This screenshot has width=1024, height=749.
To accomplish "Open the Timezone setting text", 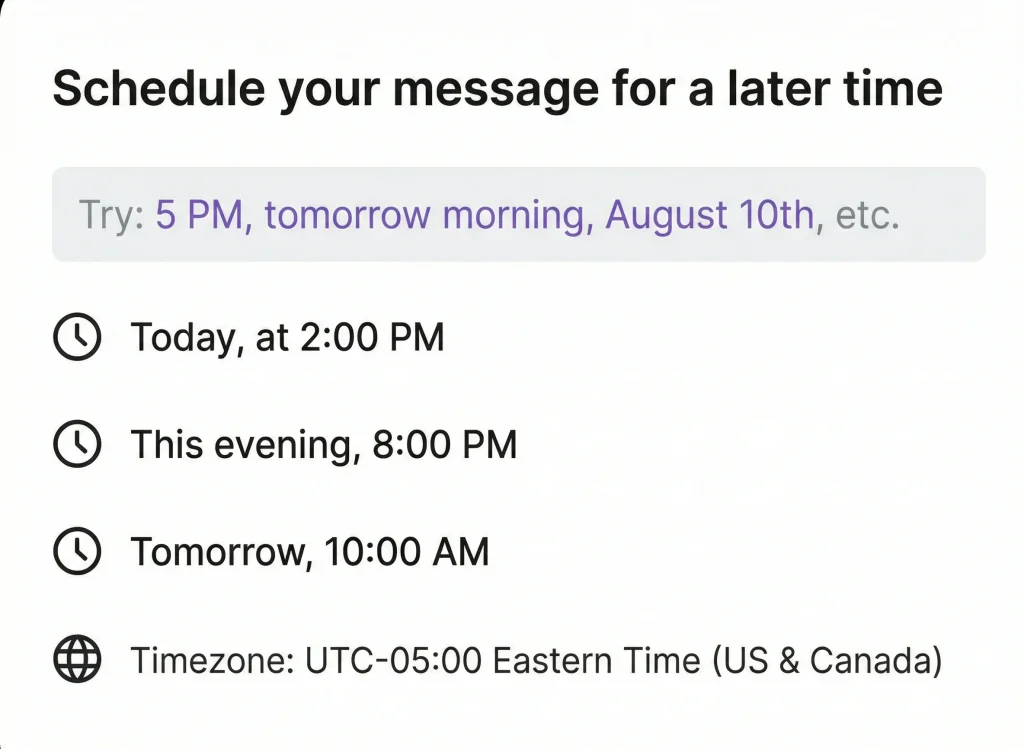I will 536,660.
